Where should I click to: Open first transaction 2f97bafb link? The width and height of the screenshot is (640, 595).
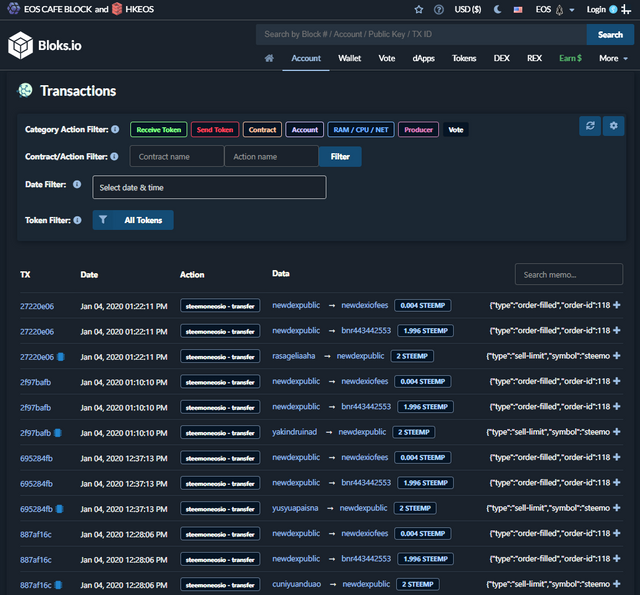(36, 382)
